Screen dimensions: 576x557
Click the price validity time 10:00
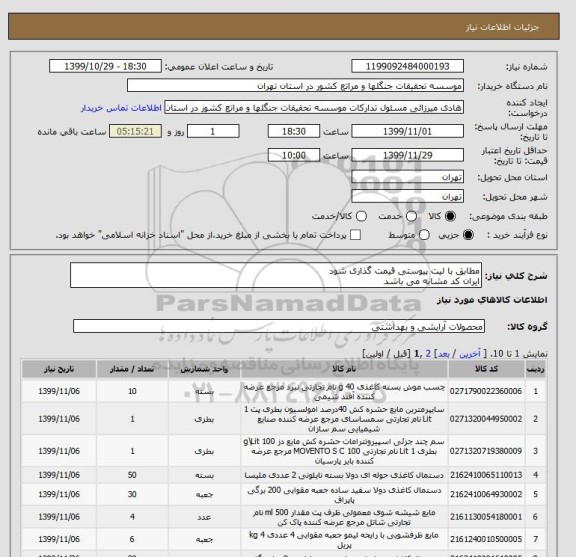(294, 155)
